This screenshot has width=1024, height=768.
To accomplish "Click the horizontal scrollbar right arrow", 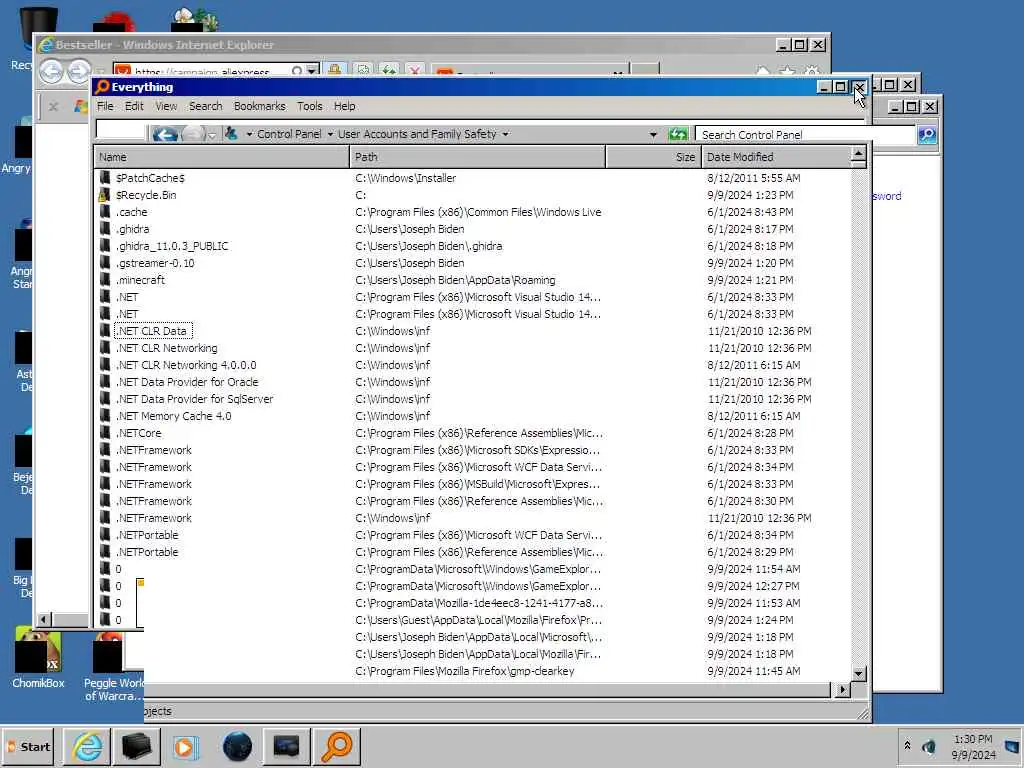I will click(x=842, y=689).
